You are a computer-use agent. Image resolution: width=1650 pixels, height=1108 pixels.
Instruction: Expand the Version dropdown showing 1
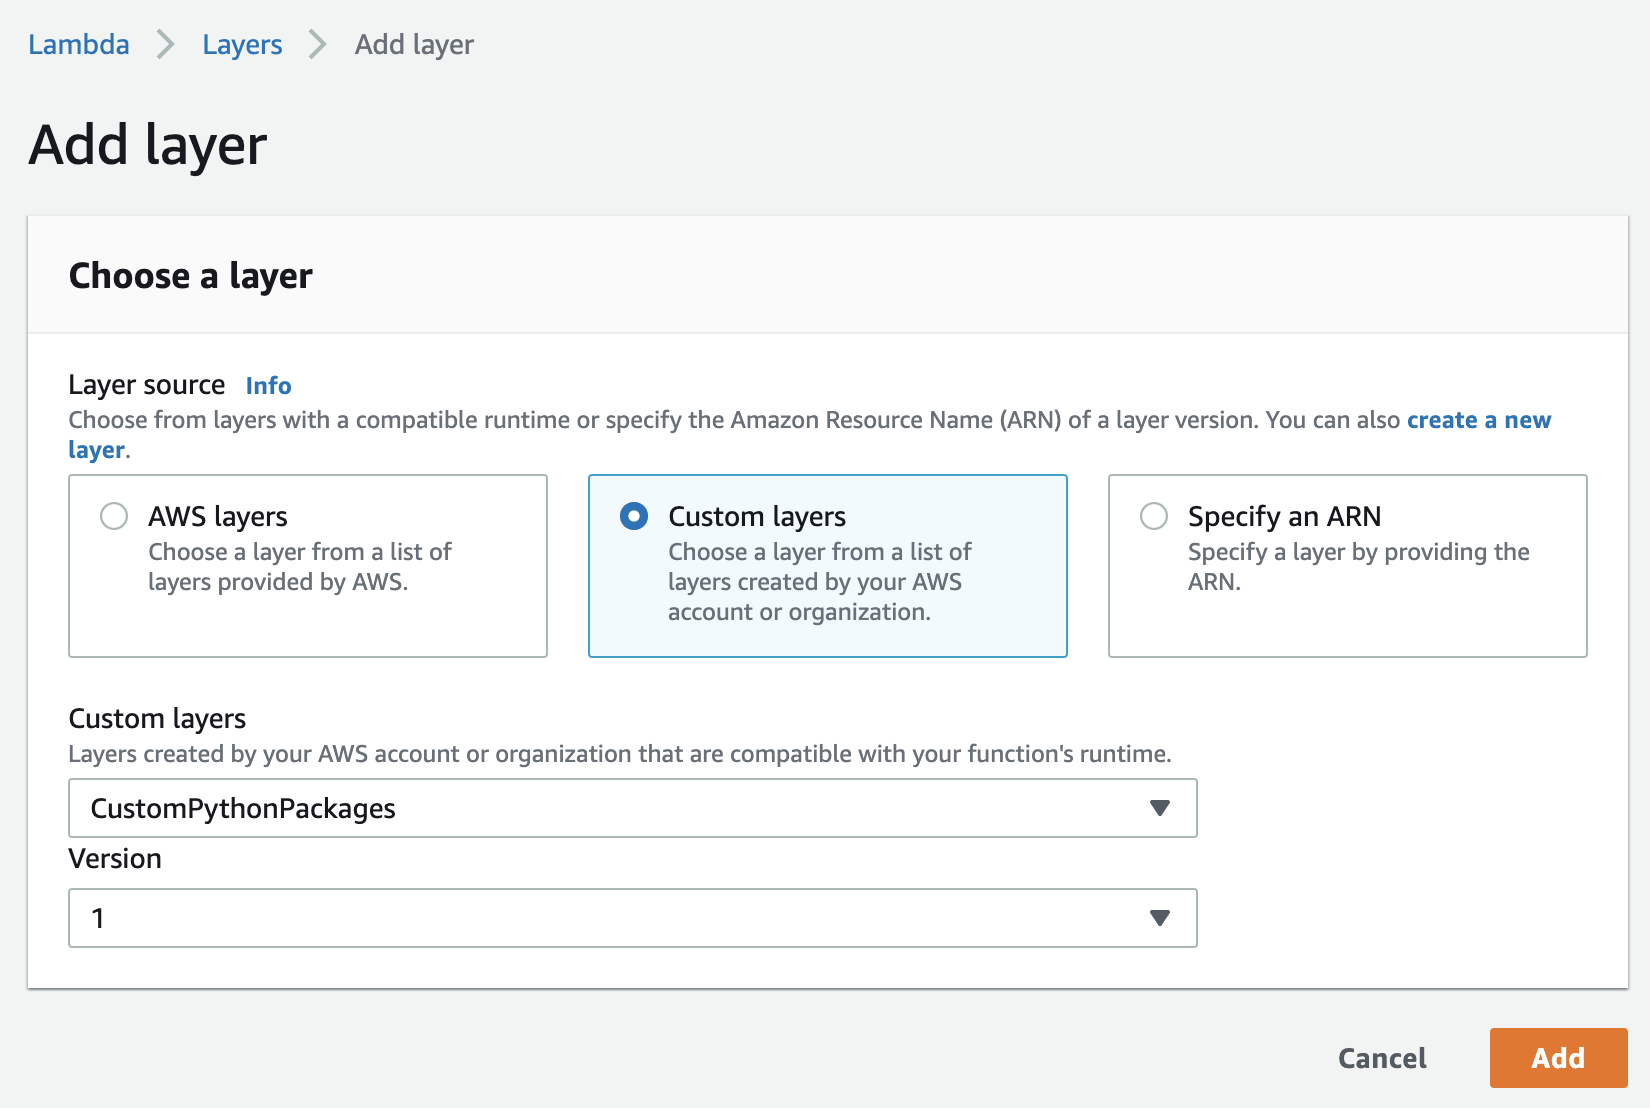point(620,918)
